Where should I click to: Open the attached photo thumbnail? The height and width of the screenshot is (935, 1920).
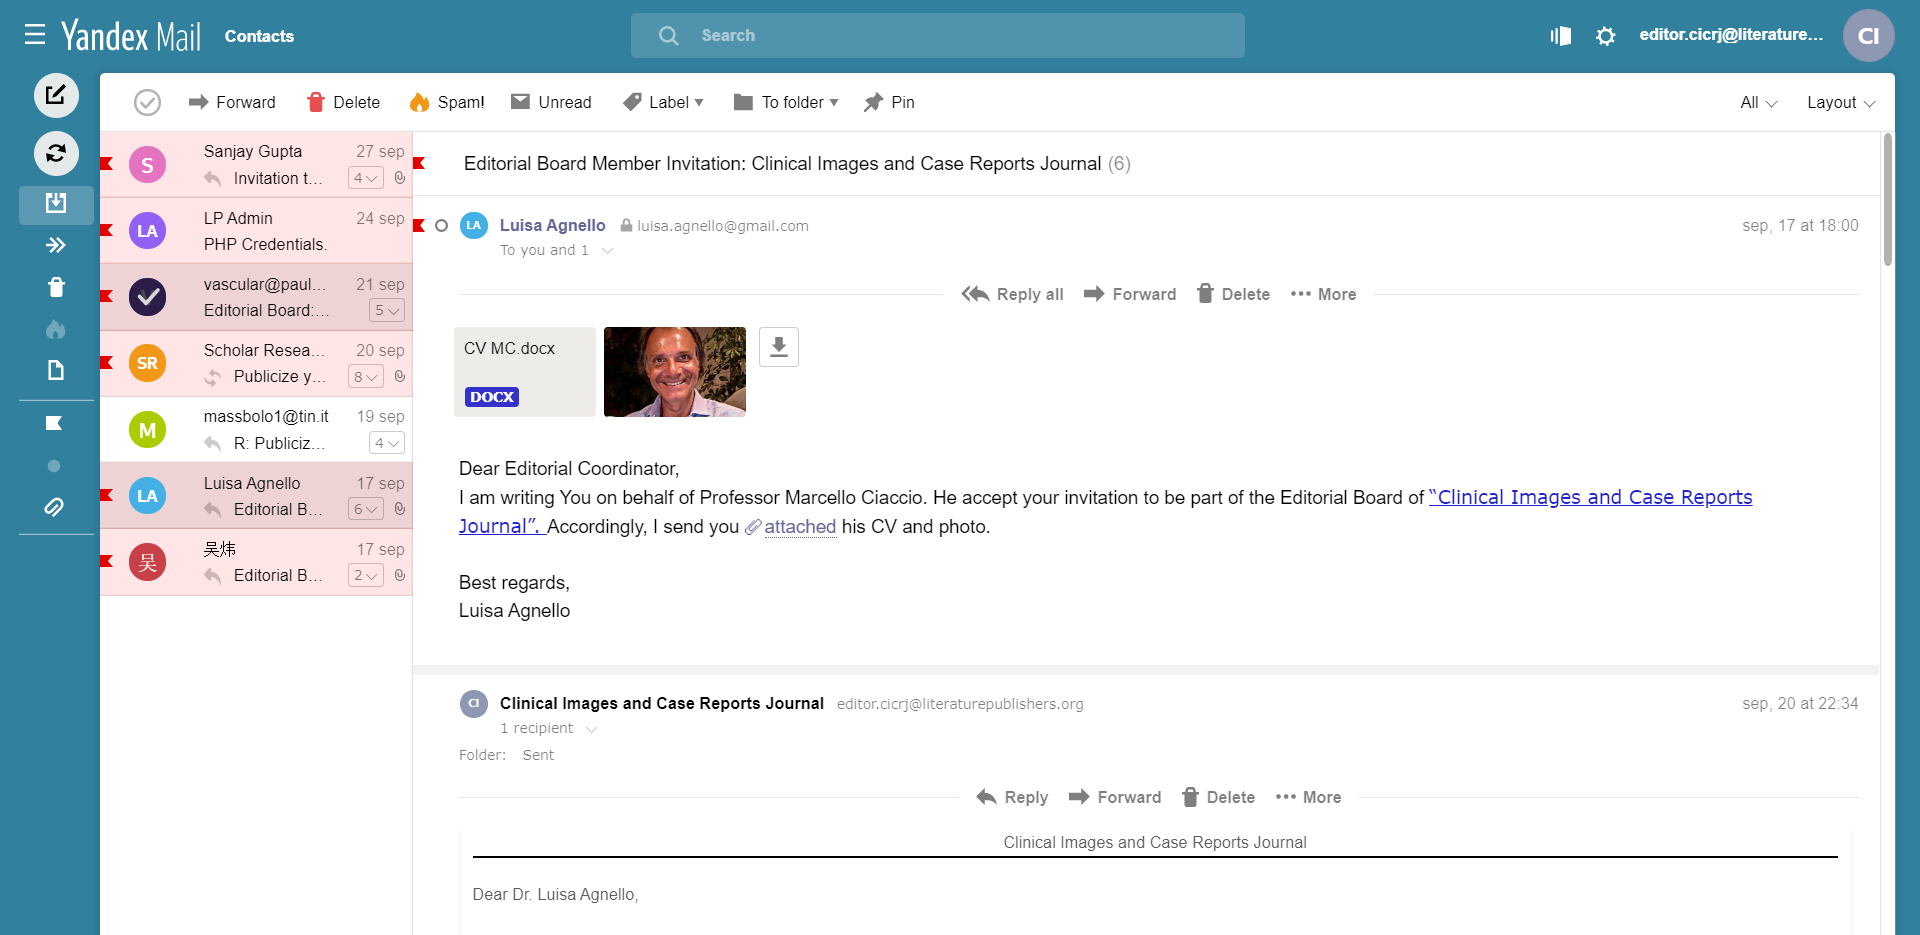675,371
